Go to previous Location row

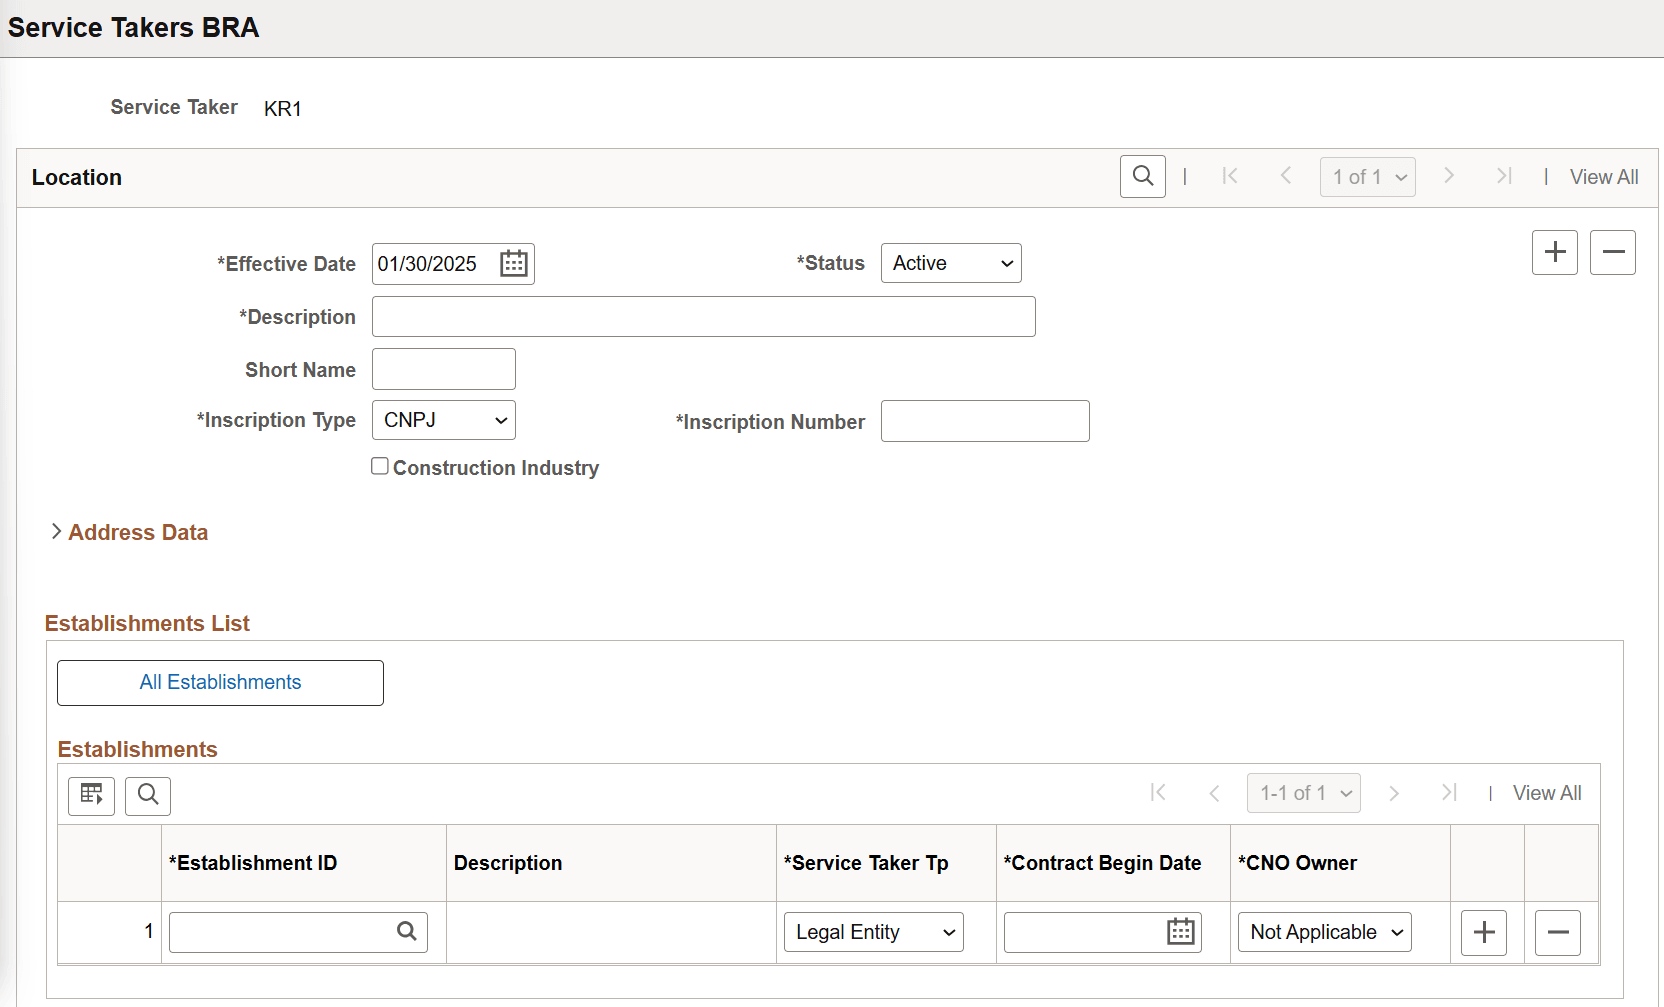(1286, 177)
